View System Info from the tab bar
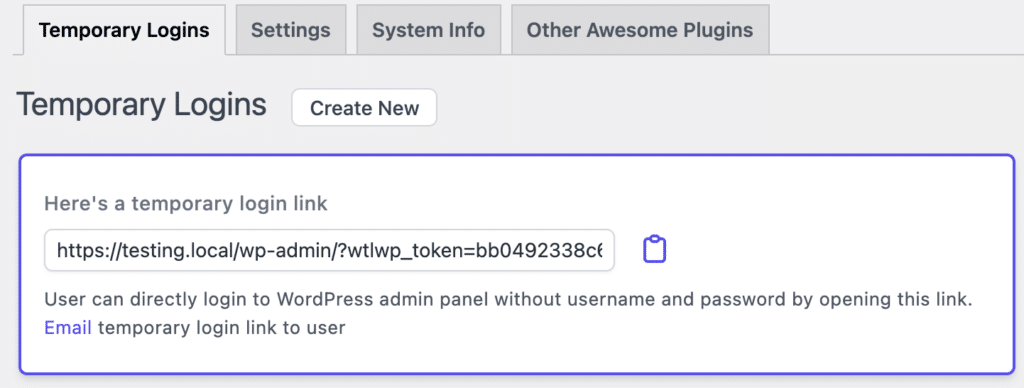 [428, 30]
